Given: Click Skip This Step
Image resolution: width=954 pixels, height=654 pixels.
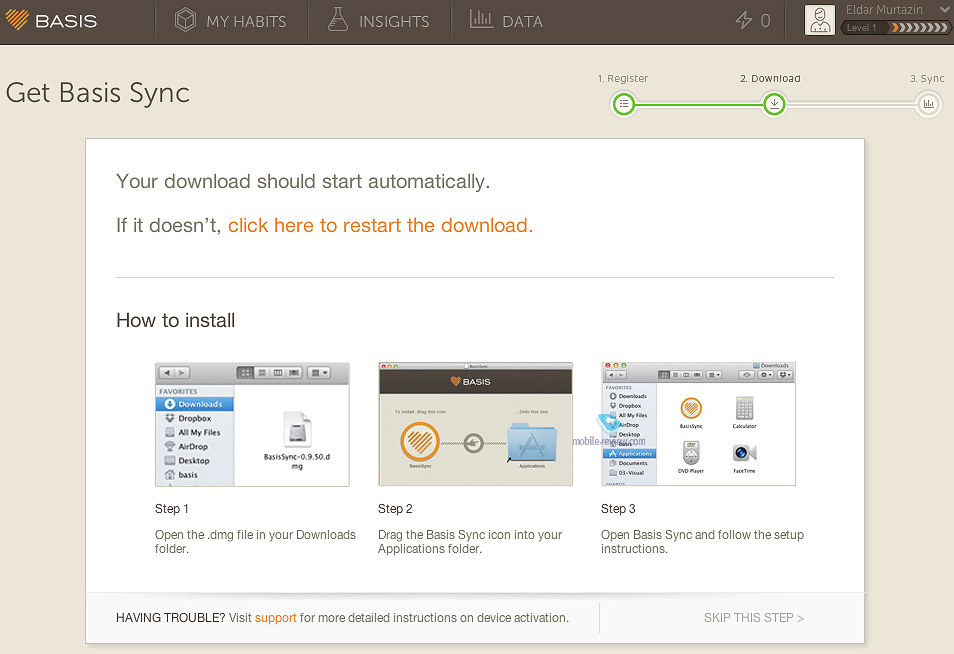Looking at the screenshot, I should pos(754,618).
